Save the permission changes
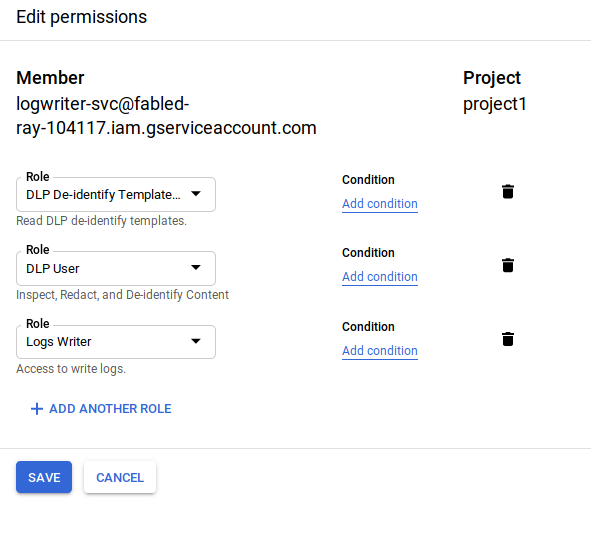This screenshot has height=543, width=591. tap(44, 477)
